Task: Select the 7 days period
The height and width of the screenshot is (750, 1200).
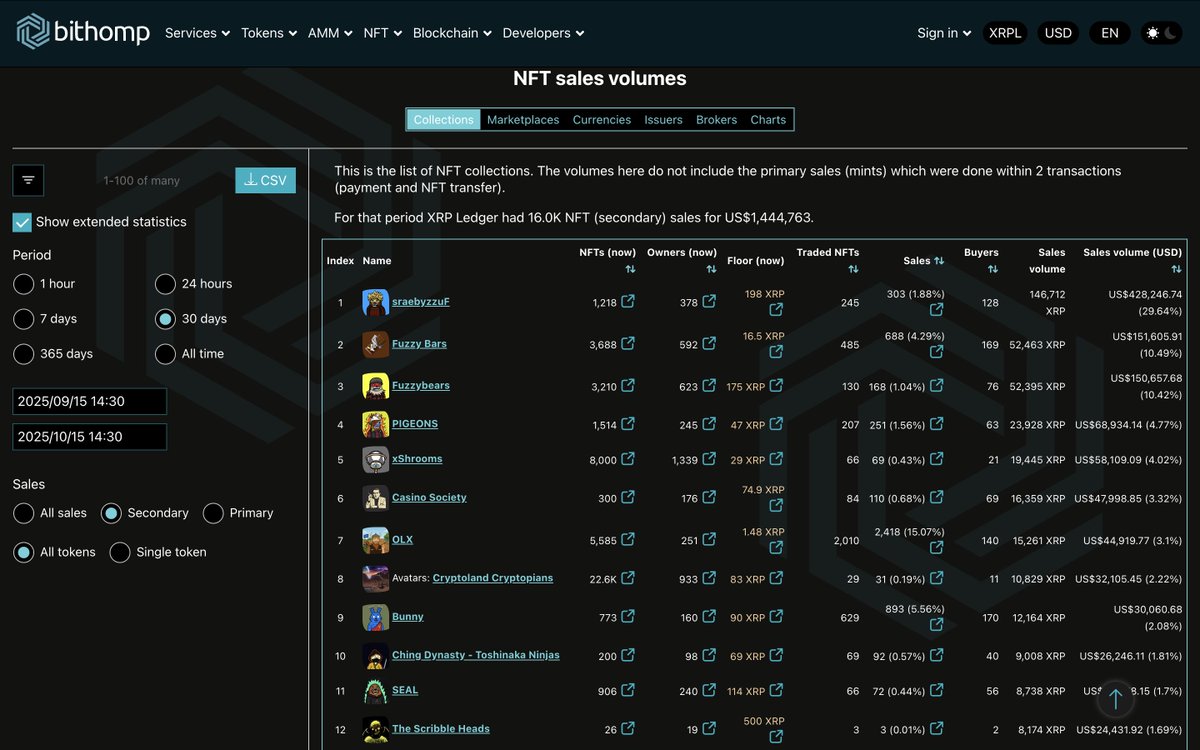Action: point(24,319)
